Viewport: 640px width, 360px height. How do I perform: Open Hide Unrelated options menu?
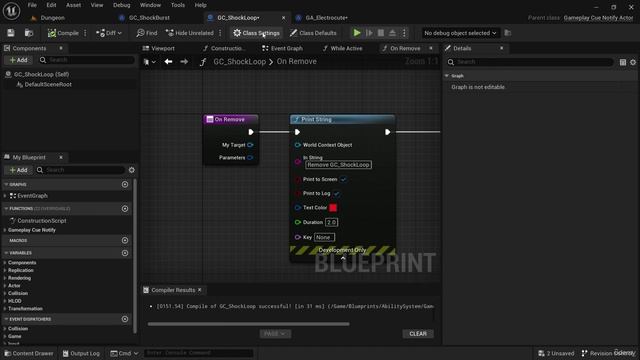coord(220,33)
